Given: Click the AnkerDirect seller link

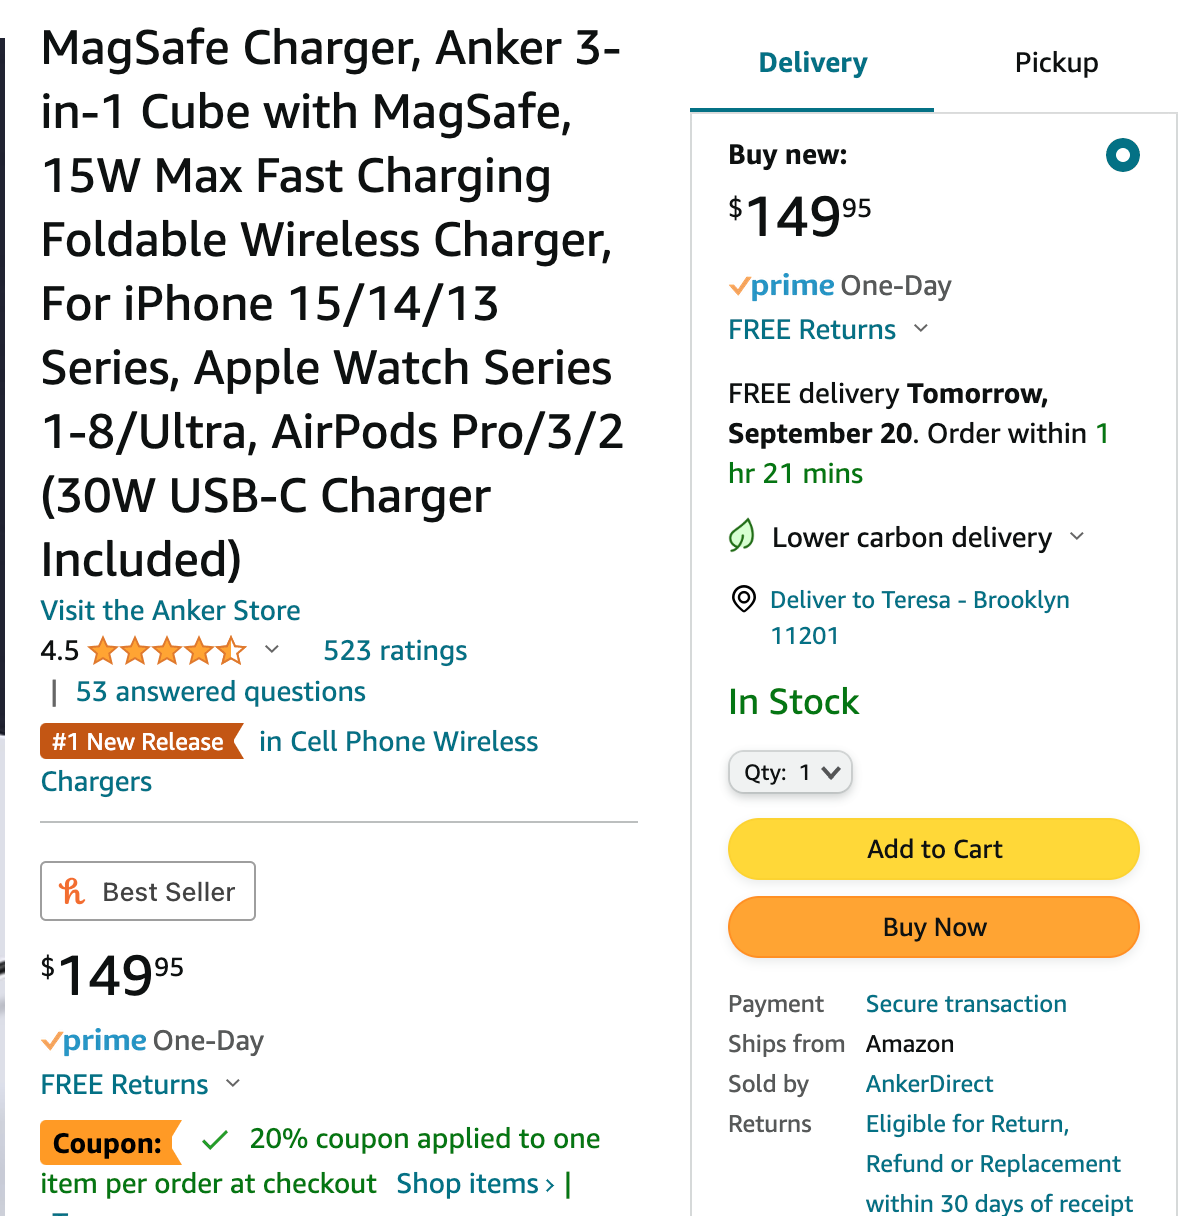Looking at the screenshot, I should (929, 1084).
